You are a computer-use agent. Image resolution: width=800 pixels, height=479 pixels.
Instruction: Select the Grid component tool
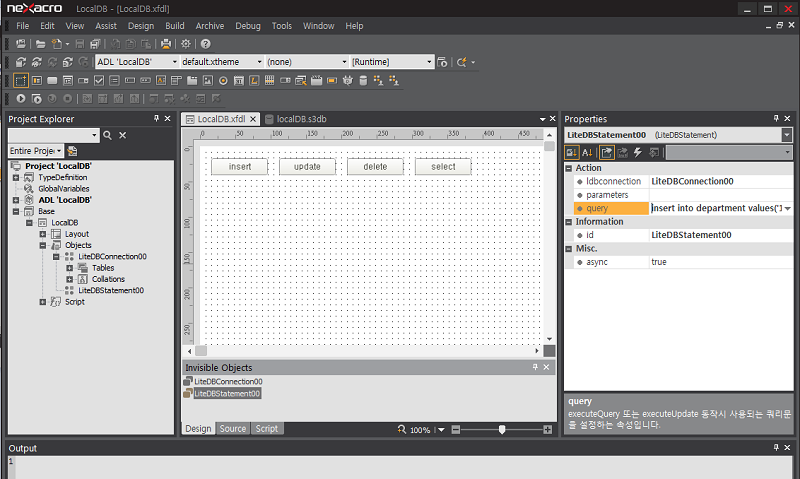(269, 81)
